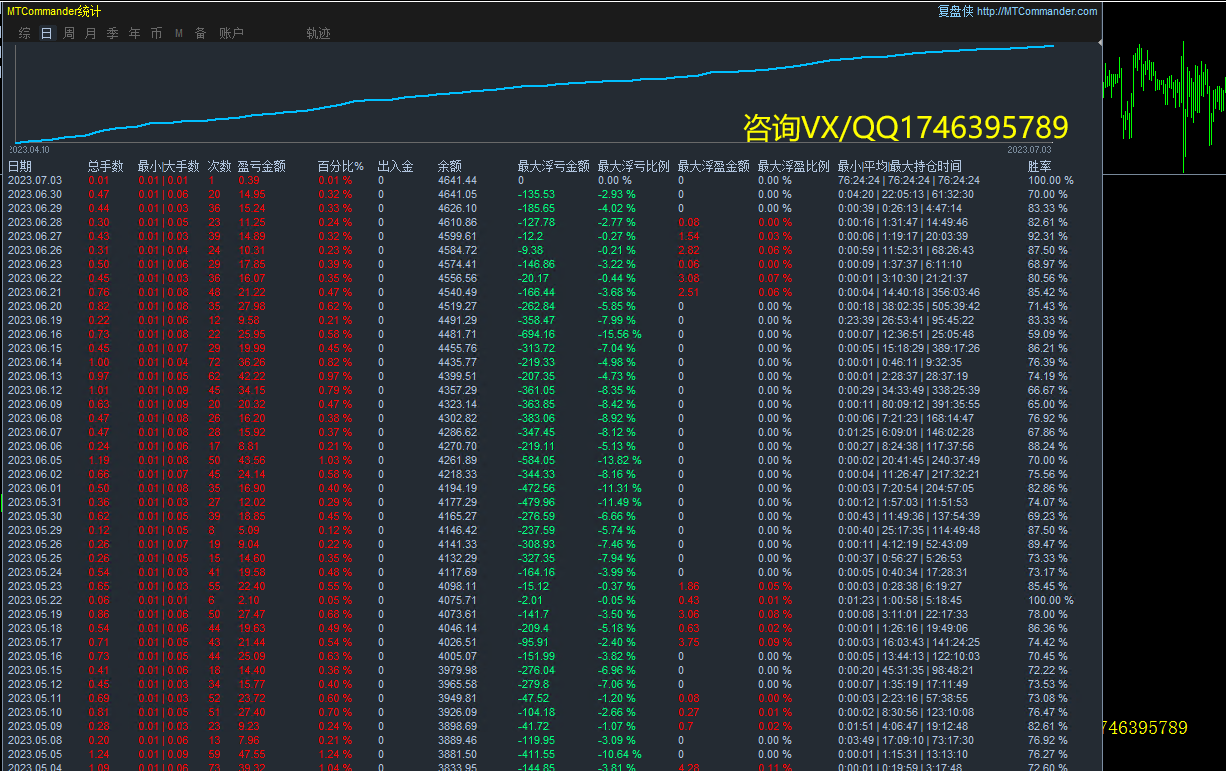This screenshot has width=1226, height=771.
Task: Select the M tab icon
Action: (x=179, y=33)
